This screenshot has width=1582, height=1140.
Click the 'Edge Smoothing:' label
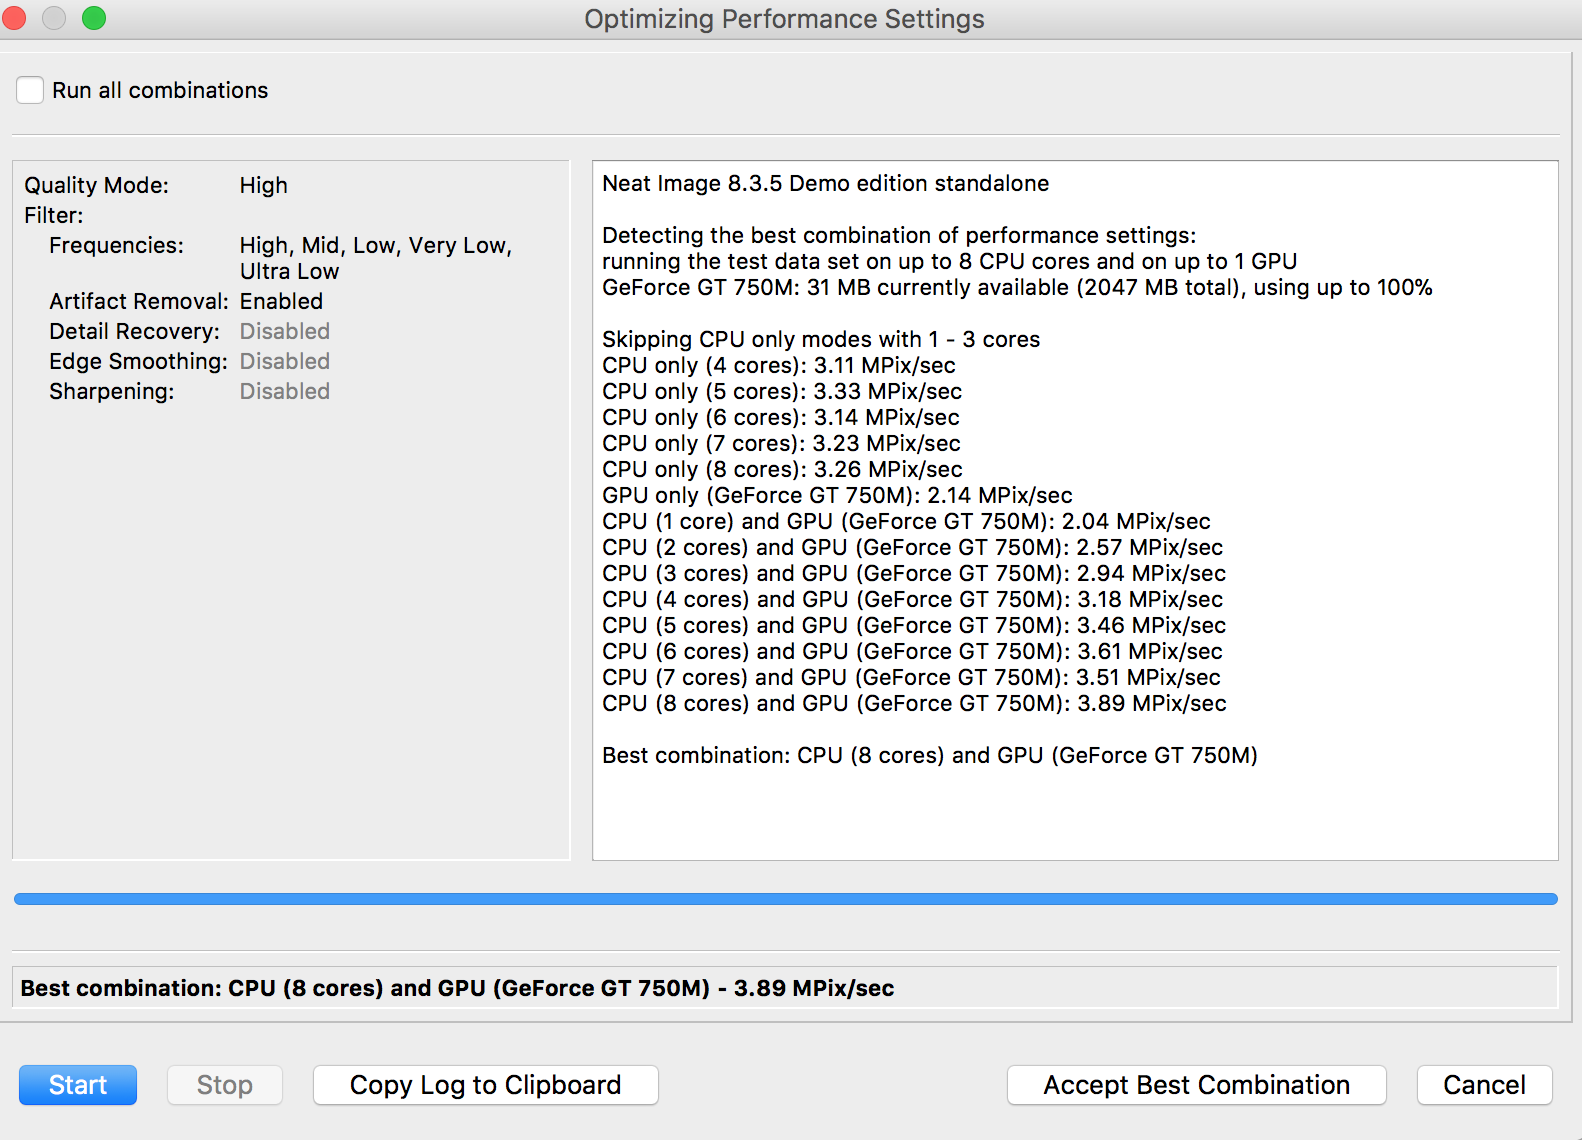139,361
